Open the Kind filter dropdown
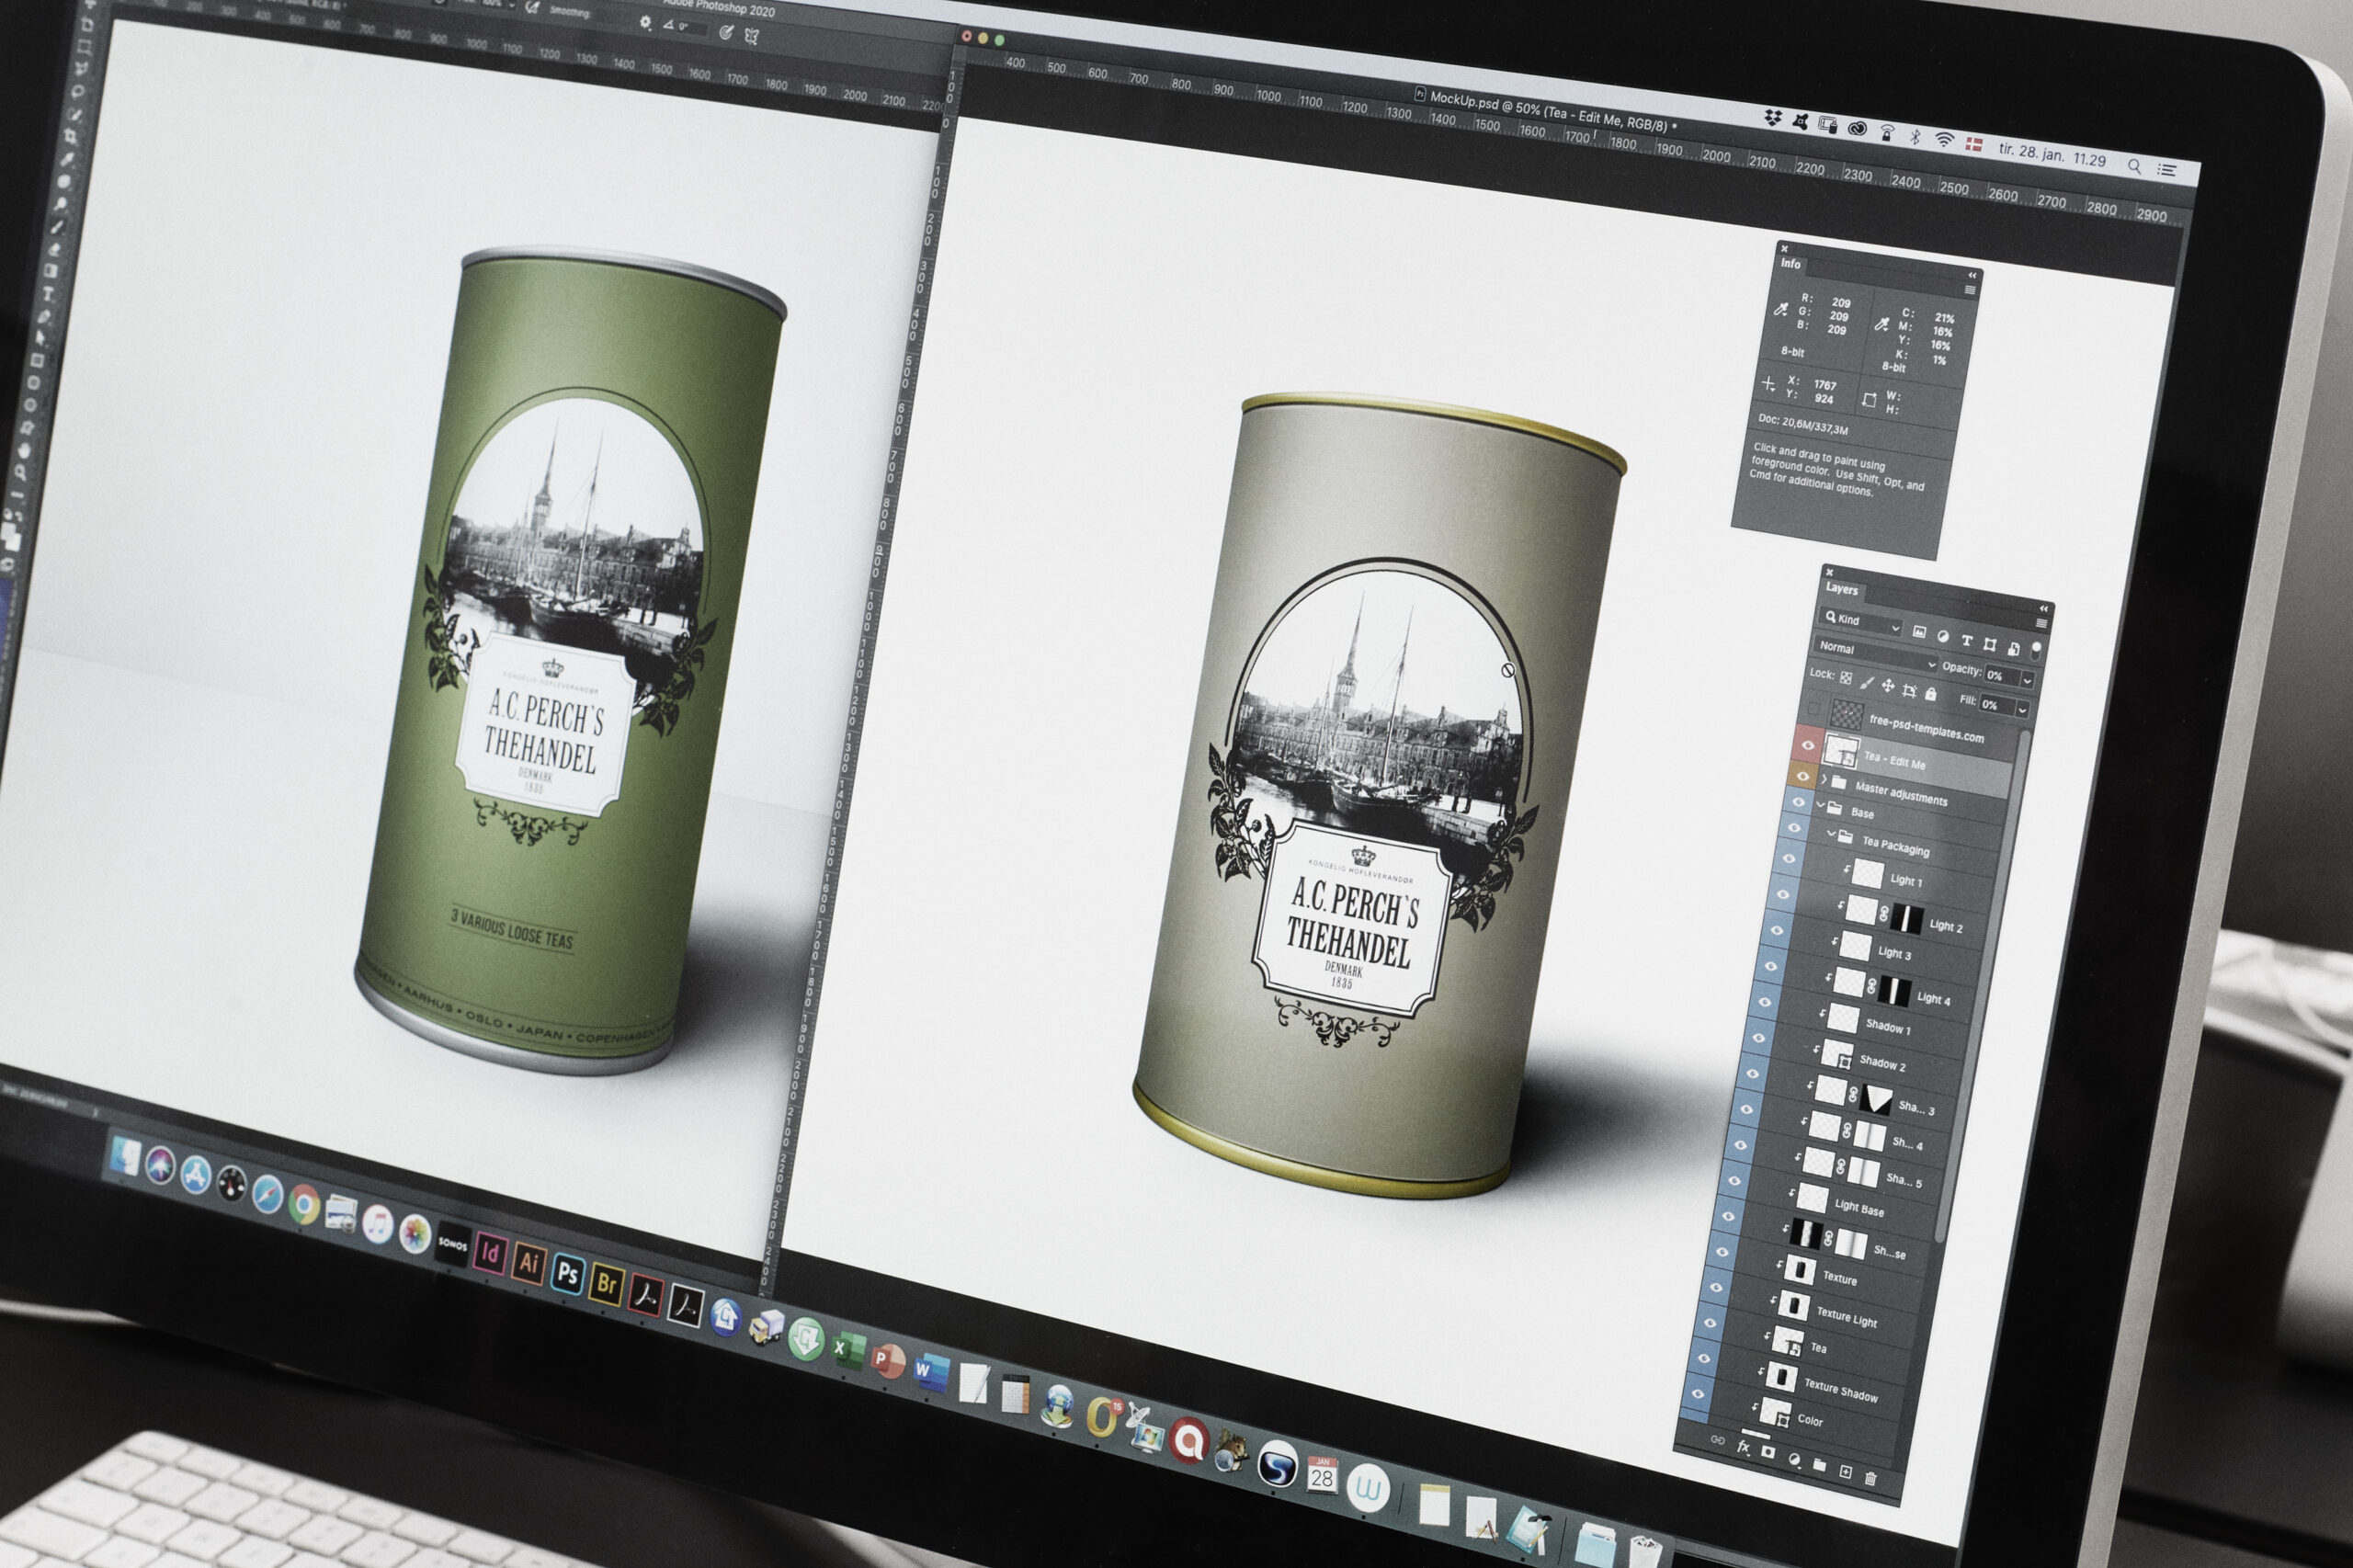Screen dimensions: 2353x1568 1862,621
